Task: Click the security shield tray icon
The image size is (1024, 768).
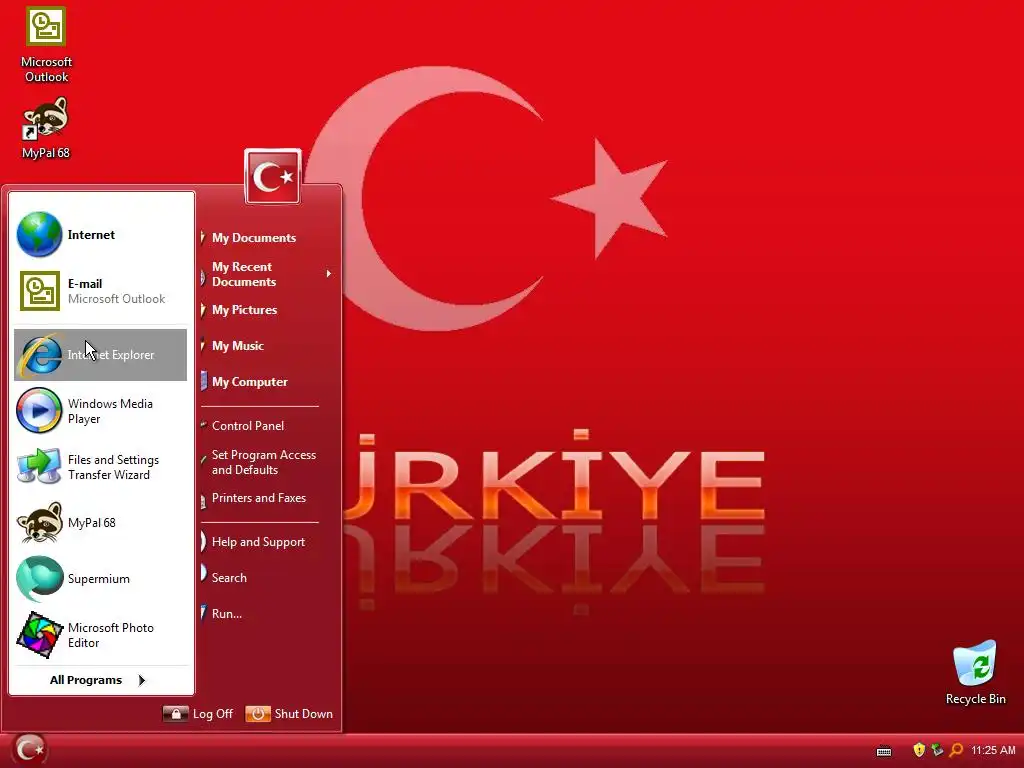Action: [x=919, y=750]
